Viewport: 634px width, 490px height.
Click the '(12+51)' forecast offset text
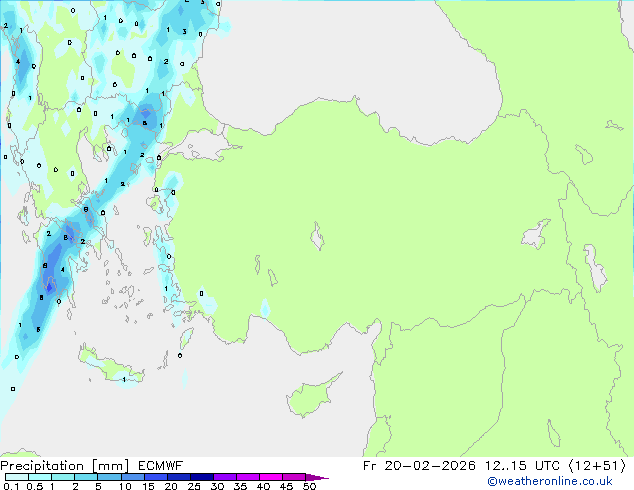[597, 466]
